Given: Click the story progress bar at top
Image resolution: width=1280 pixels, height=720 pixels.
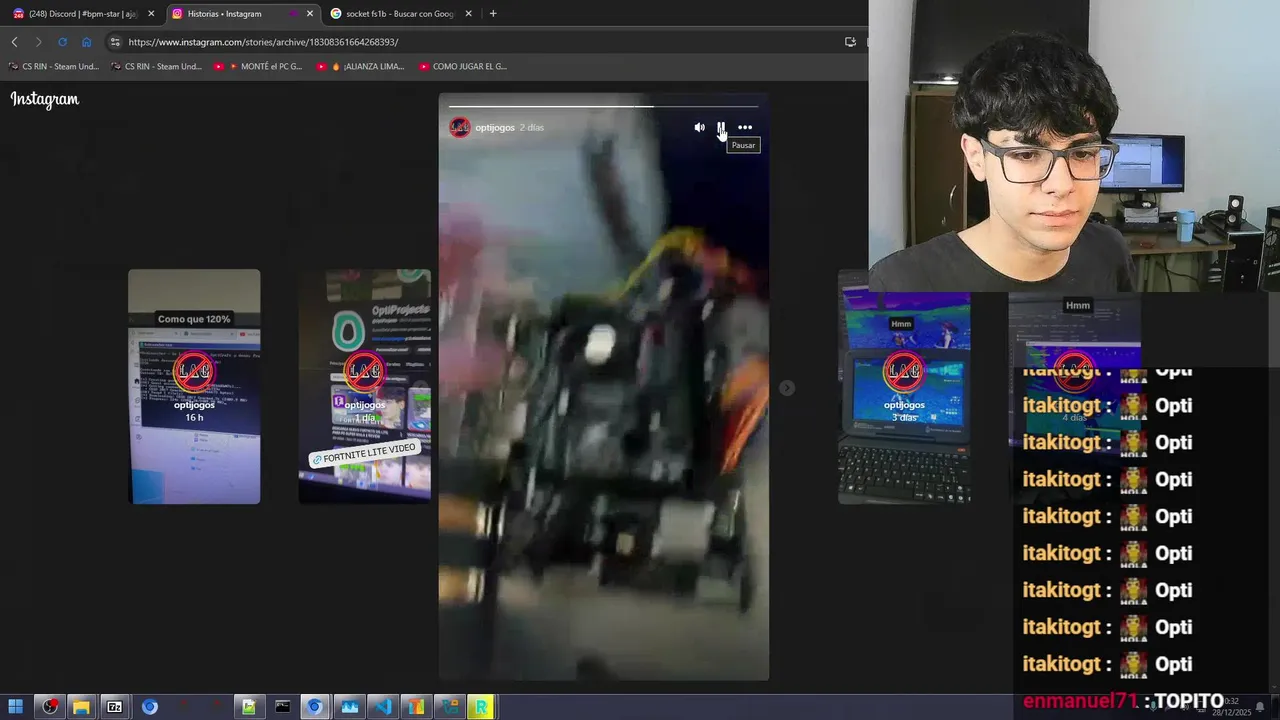Looking at the screenshot, I should click(604, 105).
